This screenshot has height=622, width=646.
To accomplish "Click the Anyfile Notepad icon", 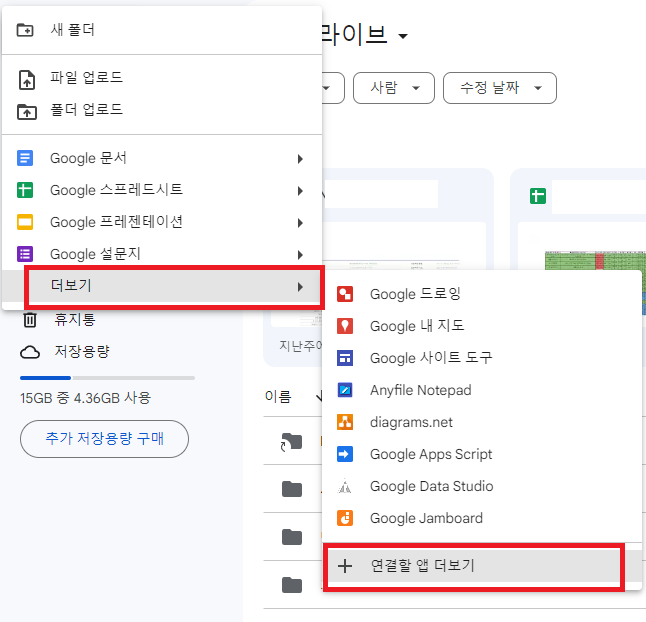I will (345, 390).
